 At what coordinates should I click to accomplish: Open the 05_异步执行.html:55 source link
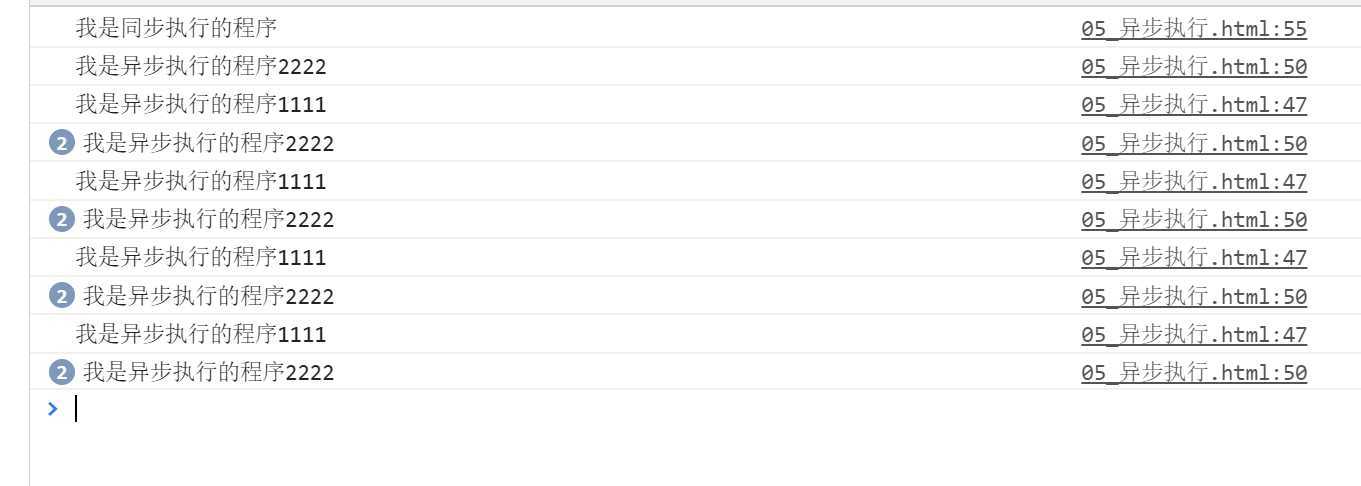coord(1194,29)
